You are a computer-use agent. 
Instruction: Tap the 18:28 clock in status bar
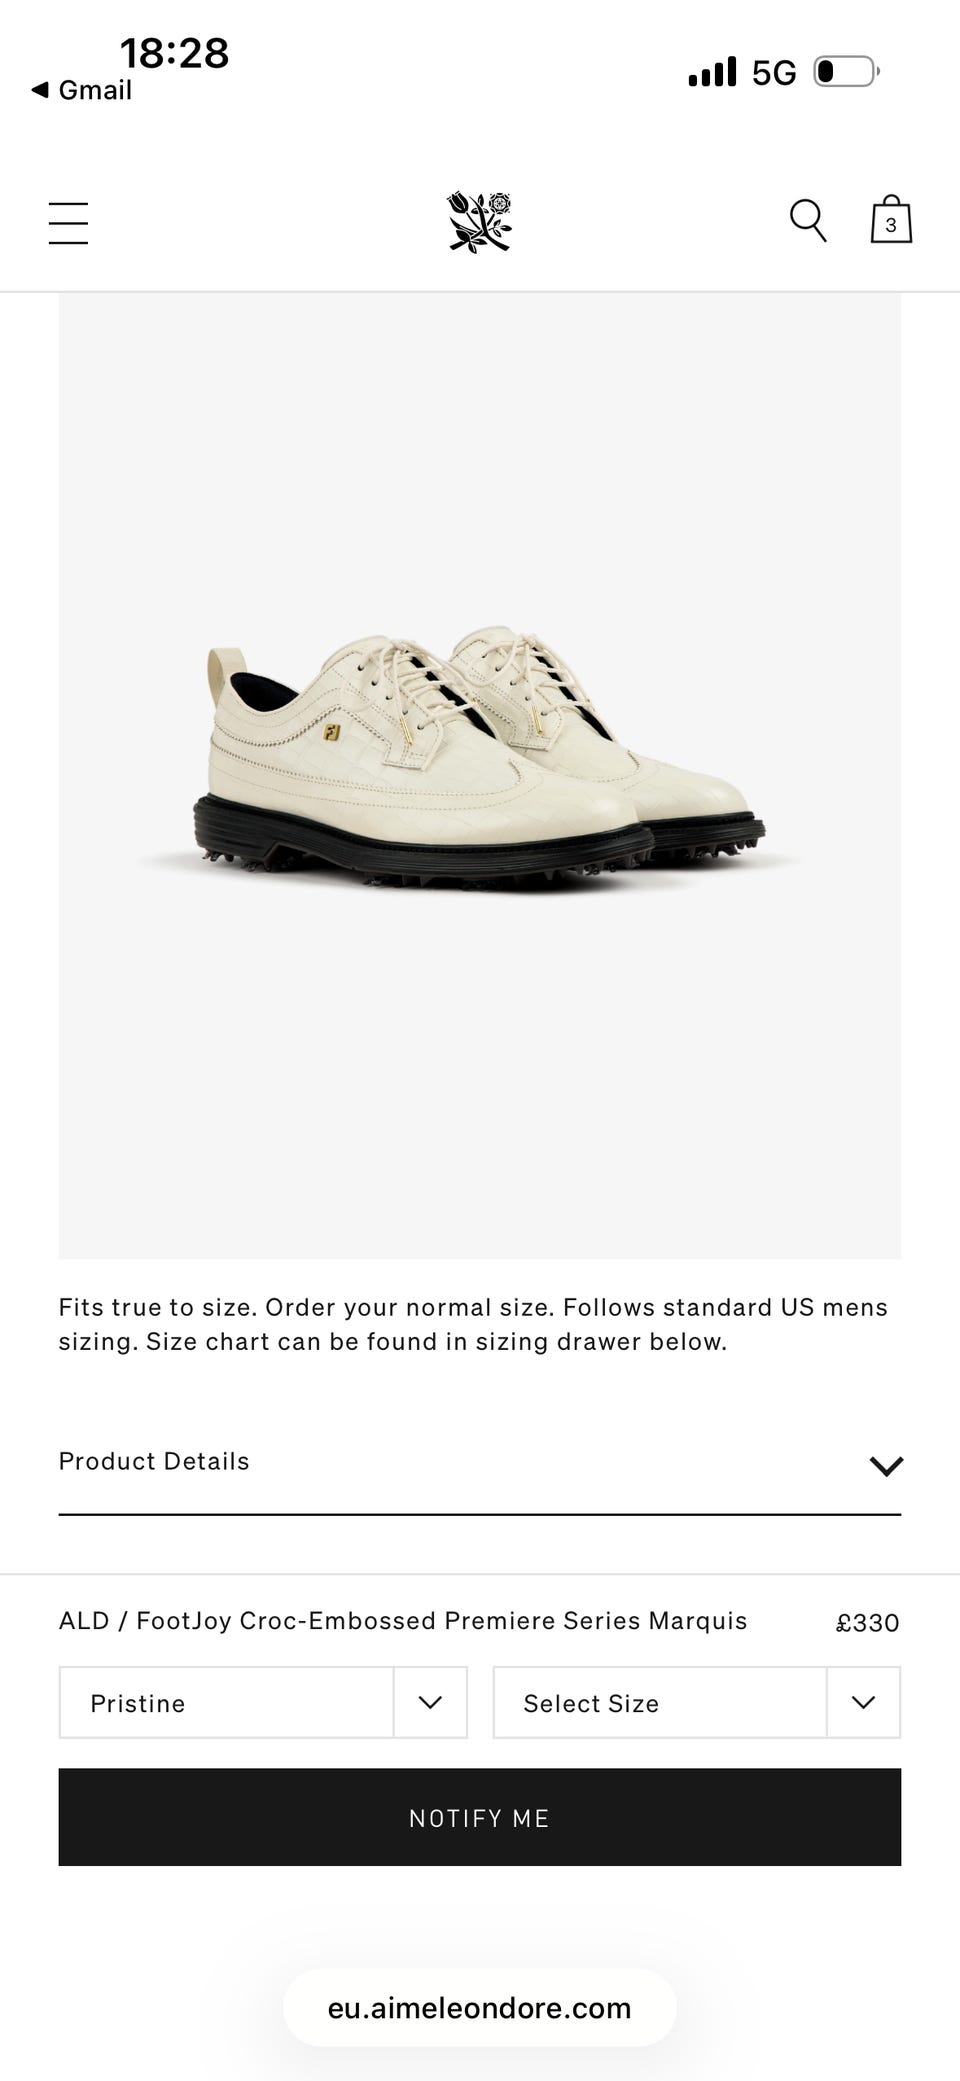point(175,53)
